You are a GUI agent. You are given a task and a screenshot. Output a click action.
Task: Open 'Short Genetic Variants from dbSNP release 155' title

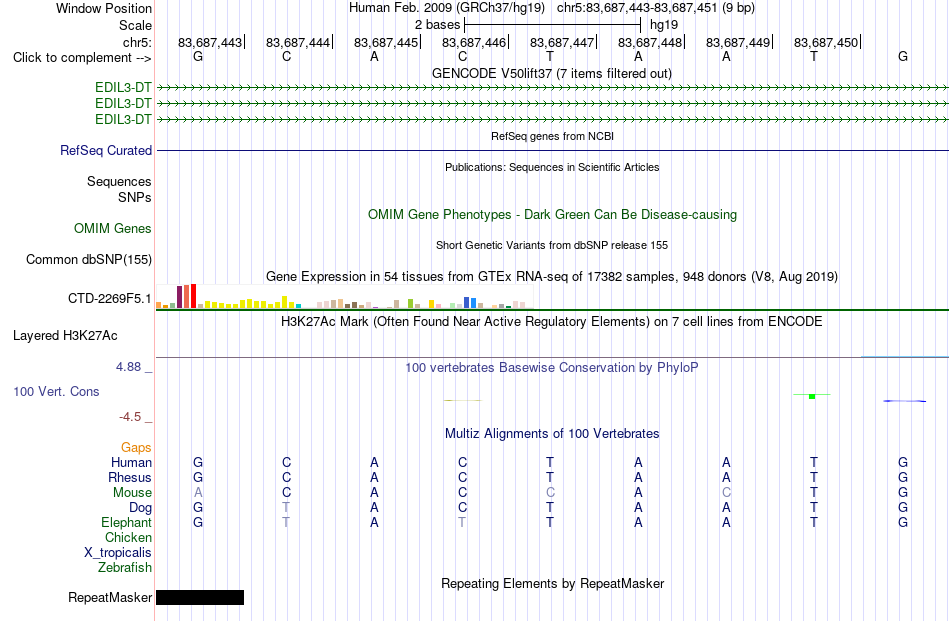pos(552,245)
